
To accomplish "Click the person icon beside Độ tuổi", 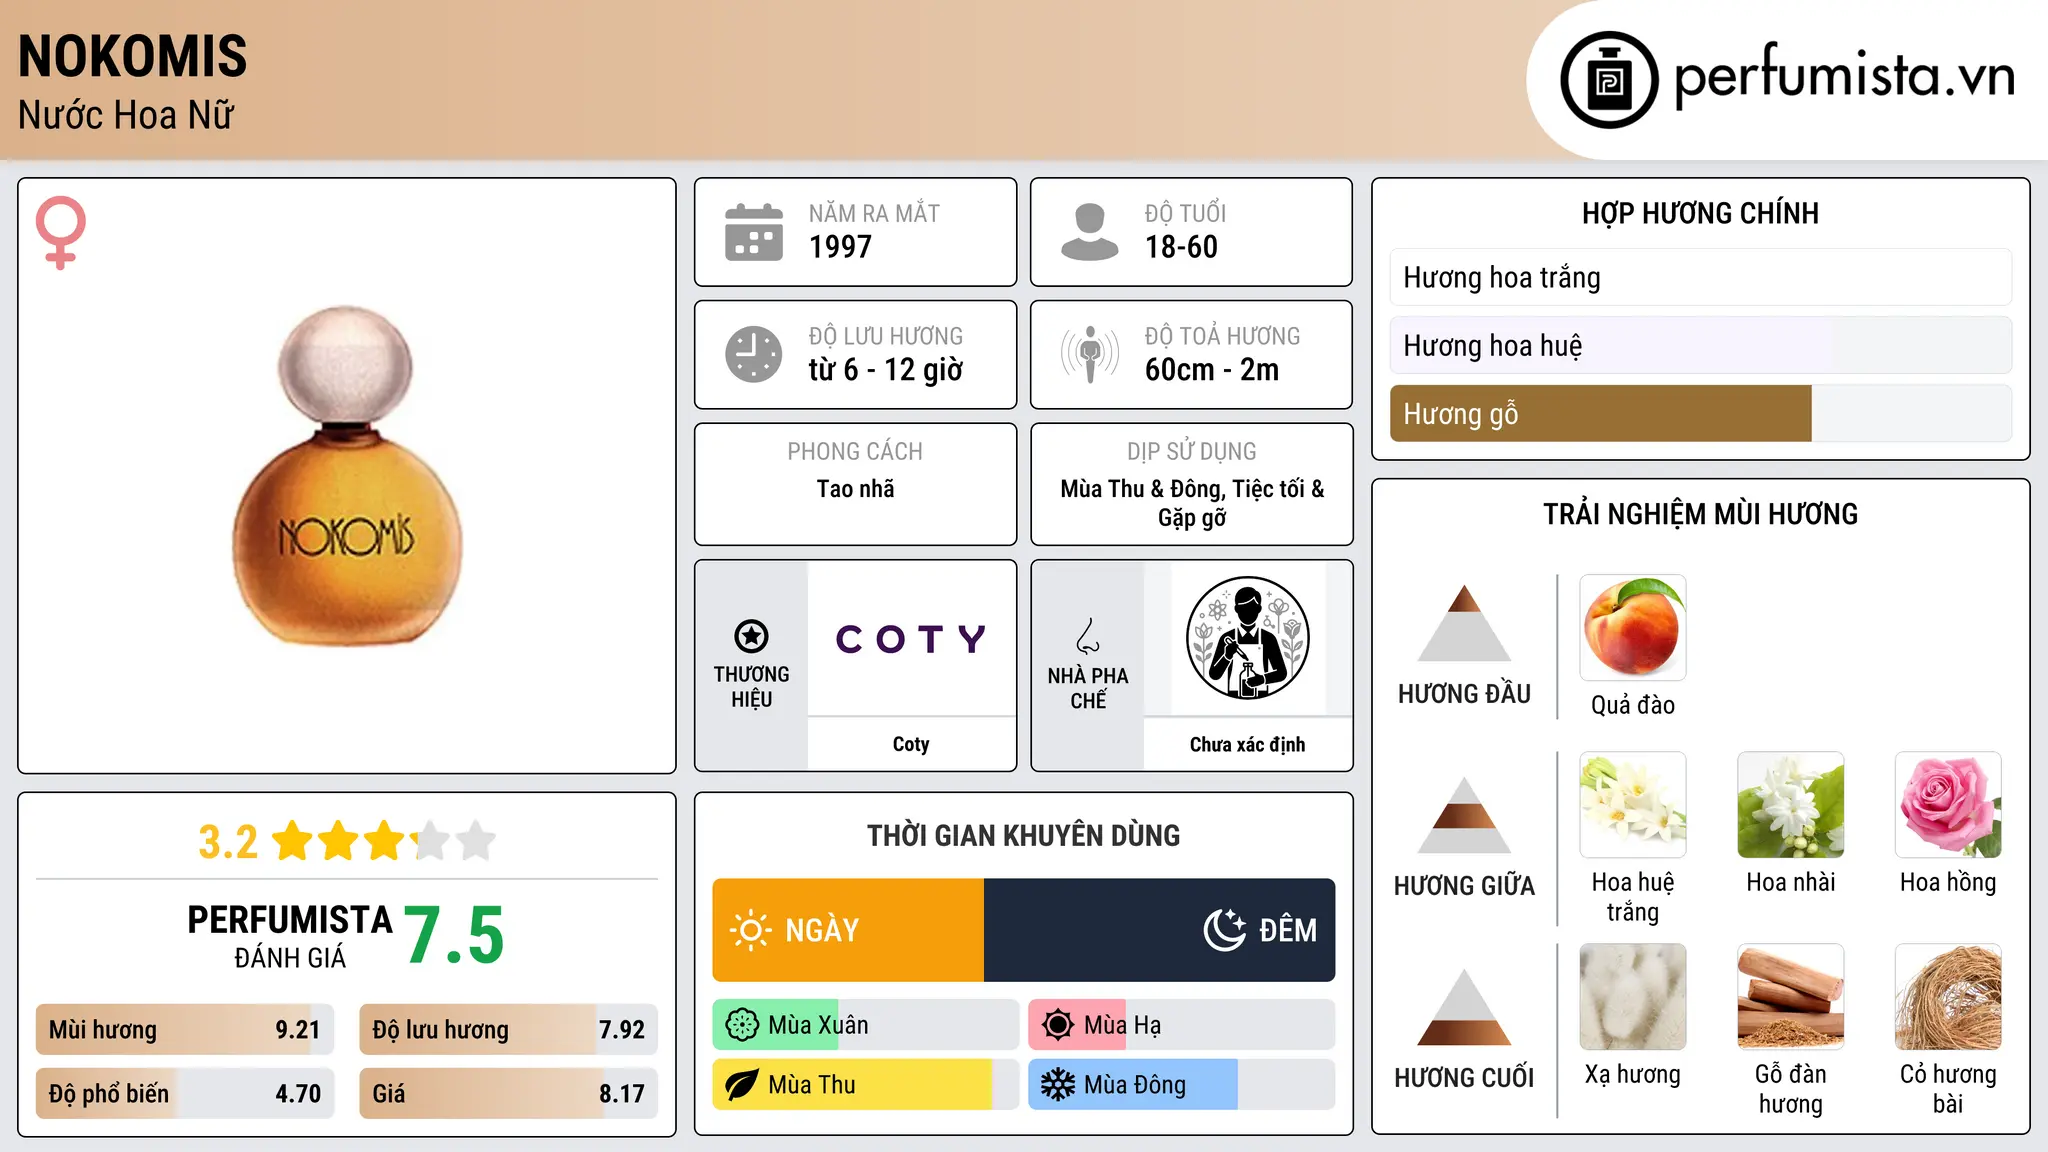I will [x=1090, y=232].
